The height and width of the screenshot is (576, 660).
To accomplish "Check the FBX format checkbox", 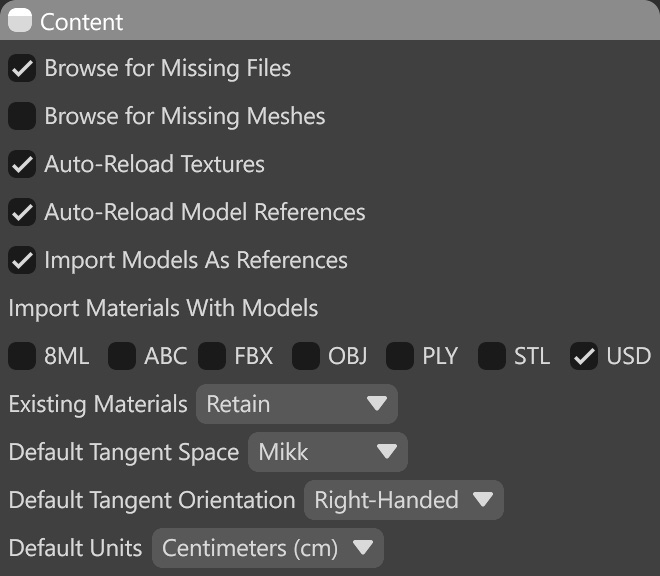I will click(212, 356).
